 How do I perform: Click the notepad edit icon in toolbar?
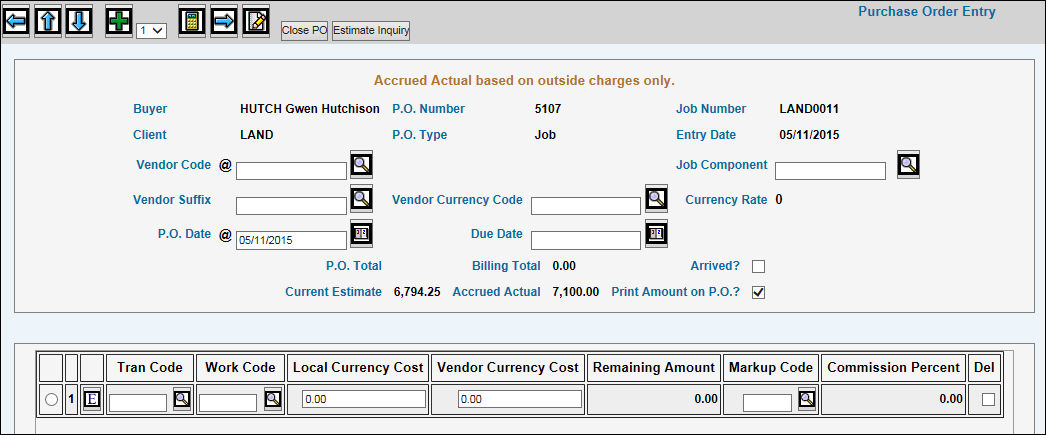coord(256,21)
